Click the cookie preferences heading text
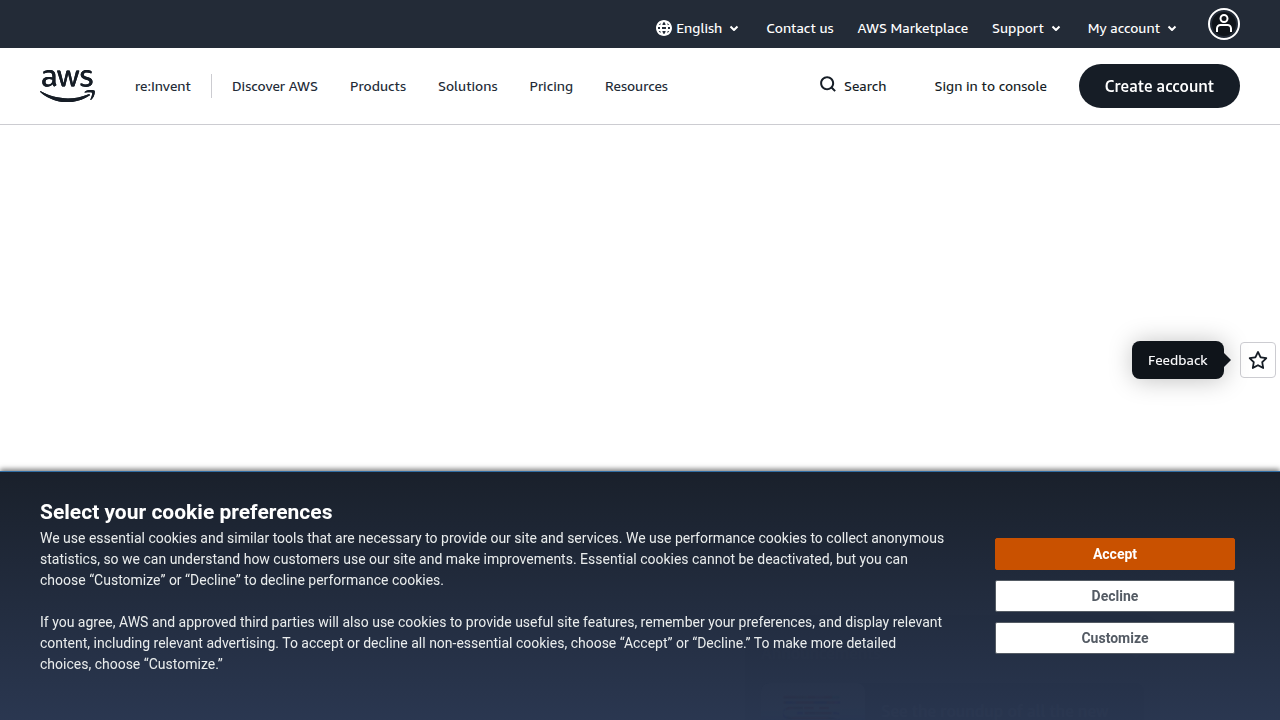The image size is (1280, 720). [x=186, y=512]
